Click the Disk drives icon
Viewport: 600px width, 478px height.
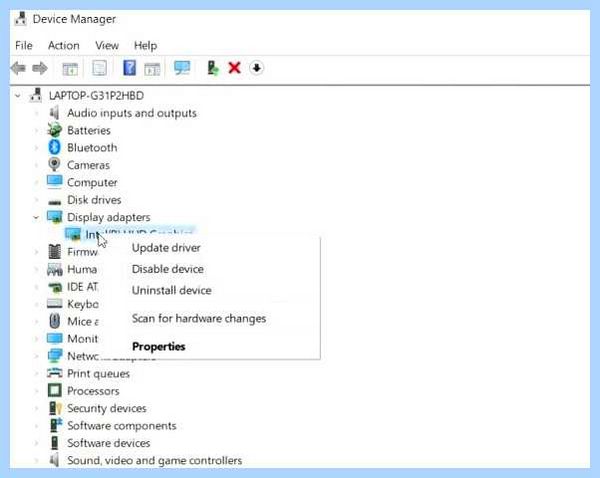(54, 201)
